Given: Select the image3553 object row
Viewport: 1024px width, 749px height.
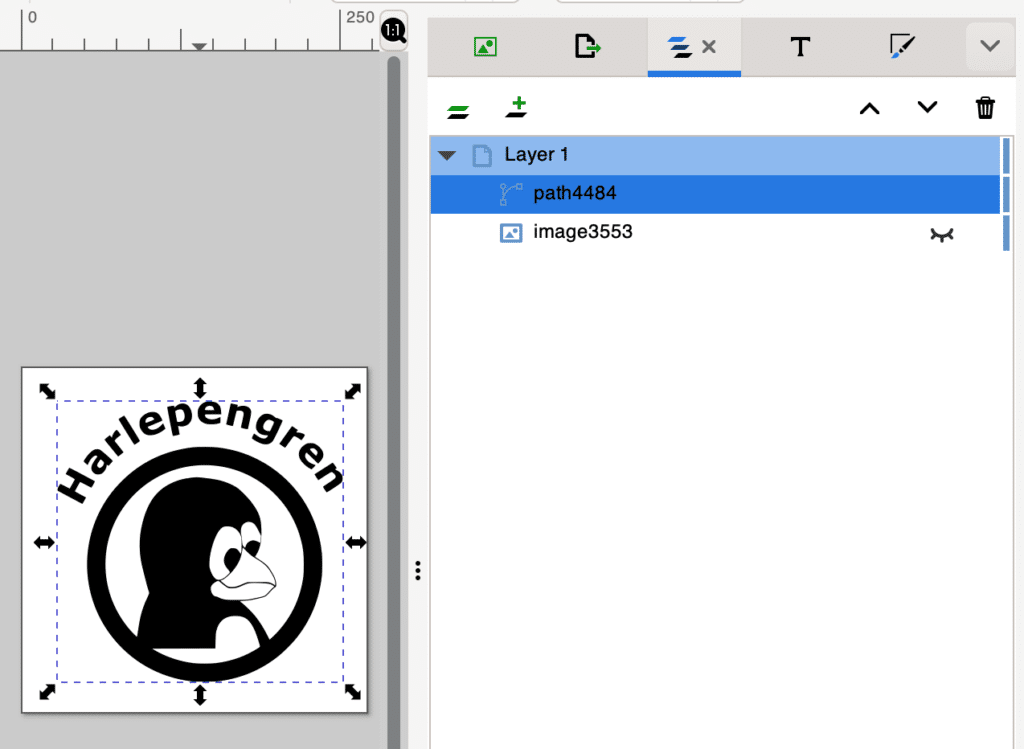Looking at the screenshot, I should point(583,233).
